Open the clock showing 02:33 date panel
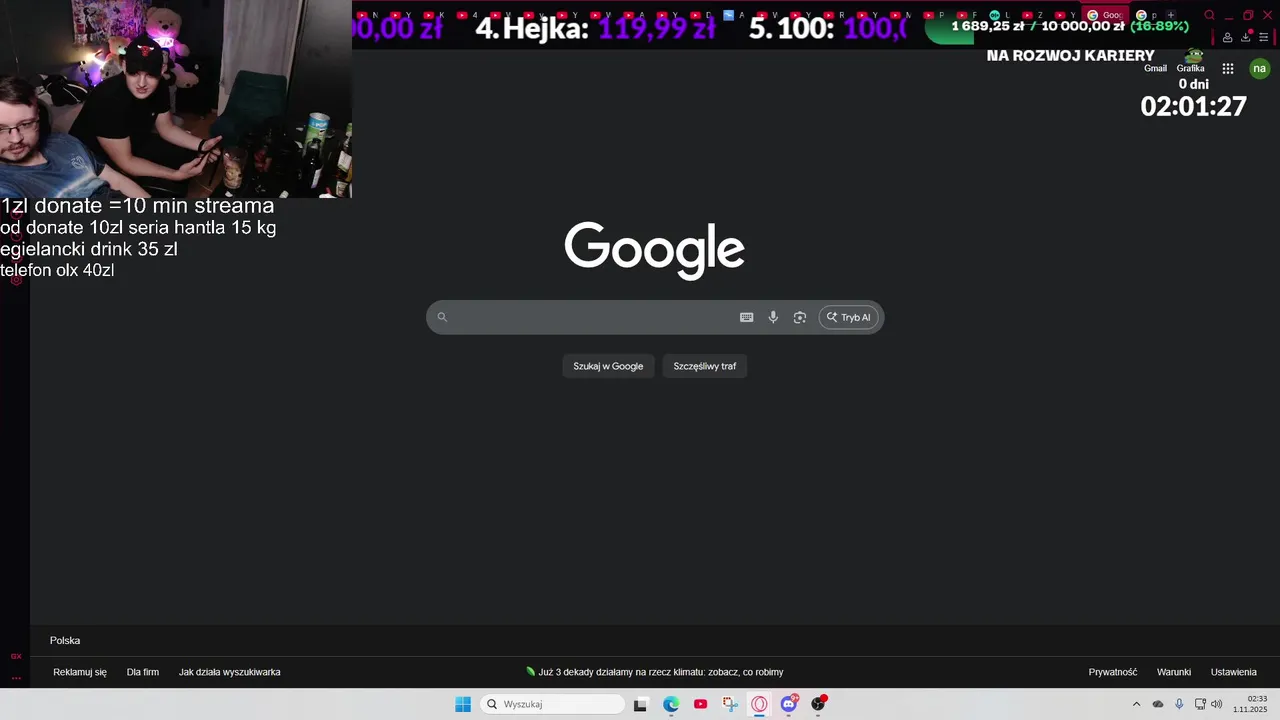1280x720 pixels. (x=1250, y=704)
